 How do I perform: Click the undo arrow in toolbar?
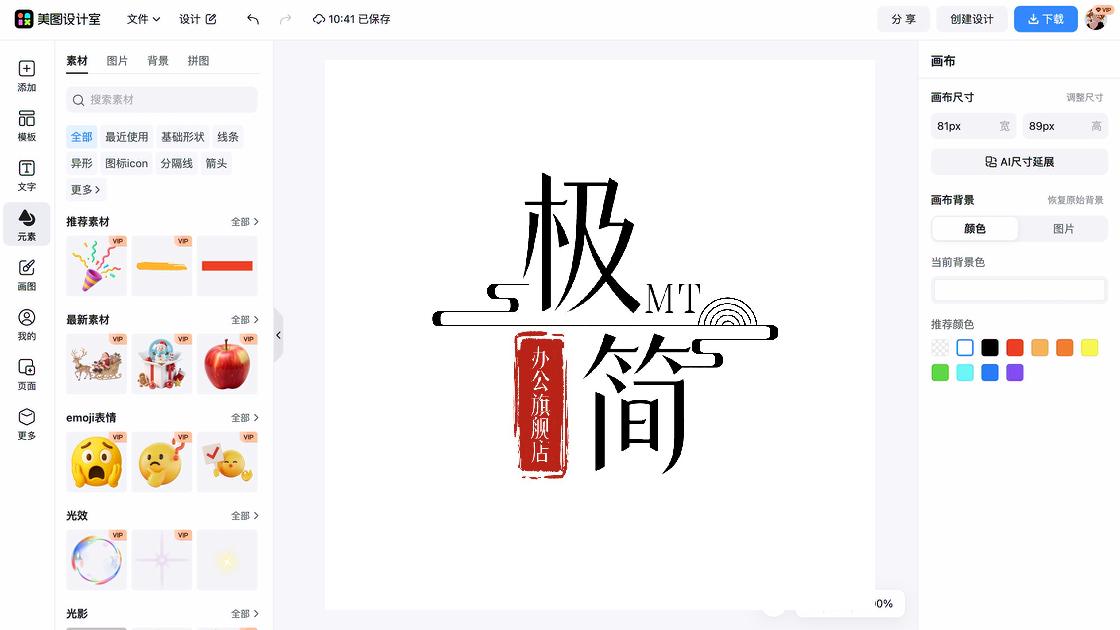coord(253,19)
